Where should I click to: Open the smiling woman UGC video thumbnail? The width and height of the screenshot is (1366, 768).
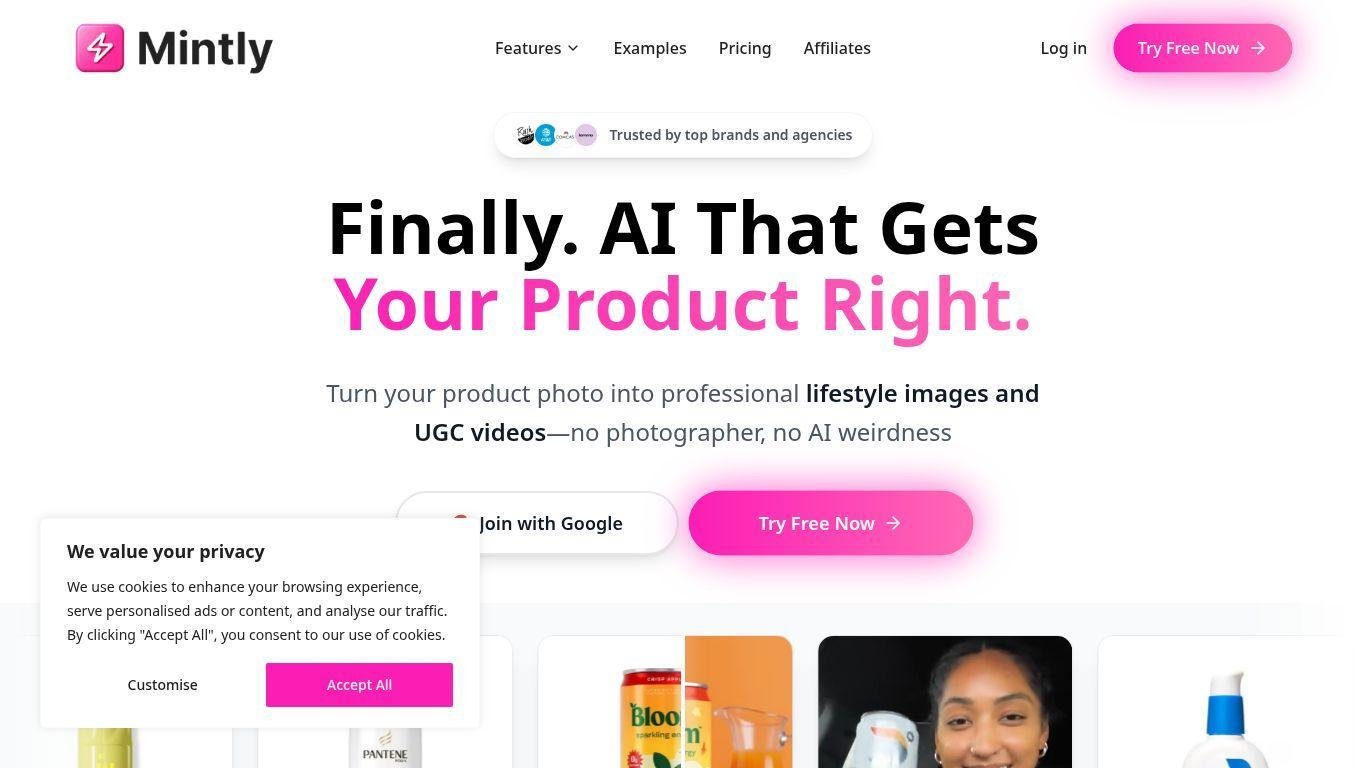(945, 702)
